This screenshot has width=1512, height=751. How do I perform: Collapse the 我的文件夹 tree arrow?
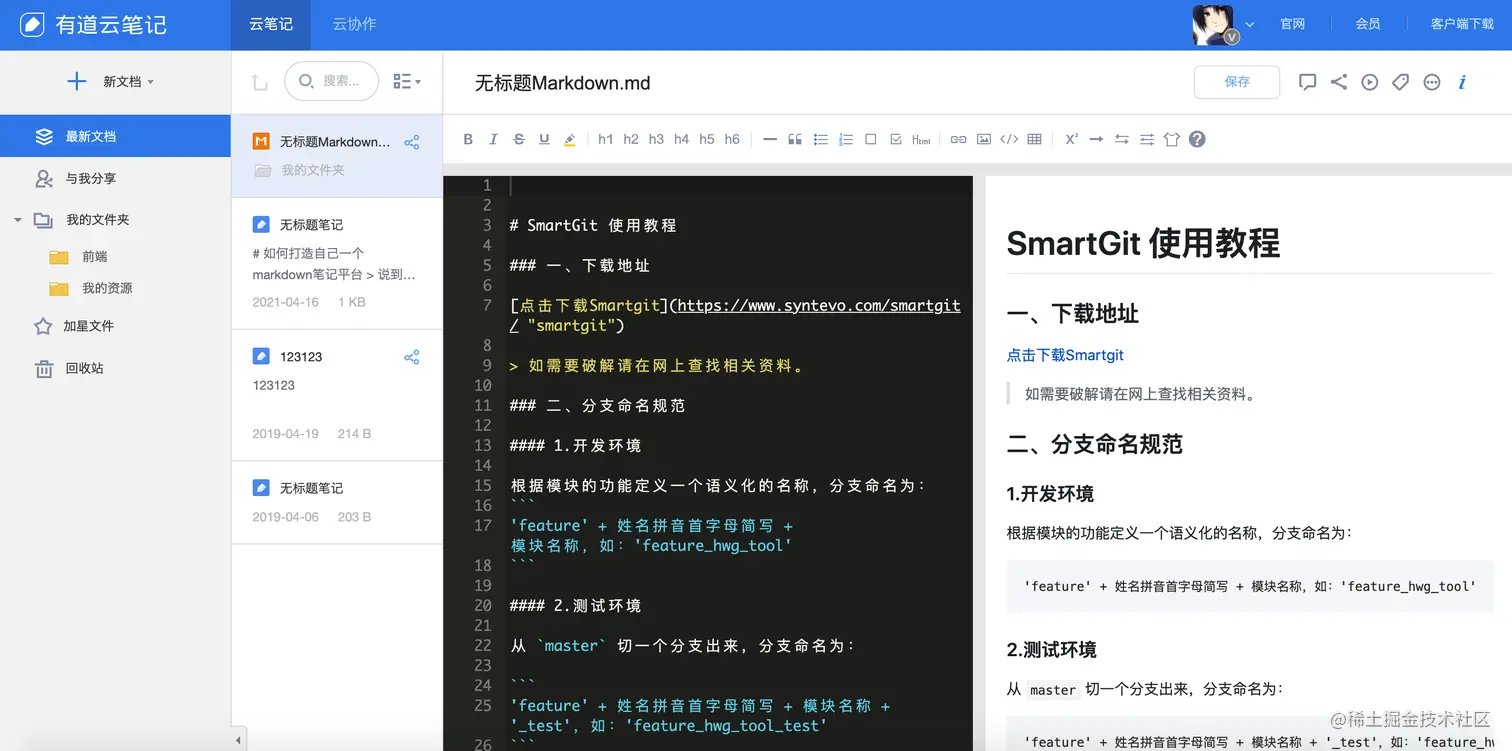coord(17,220)
